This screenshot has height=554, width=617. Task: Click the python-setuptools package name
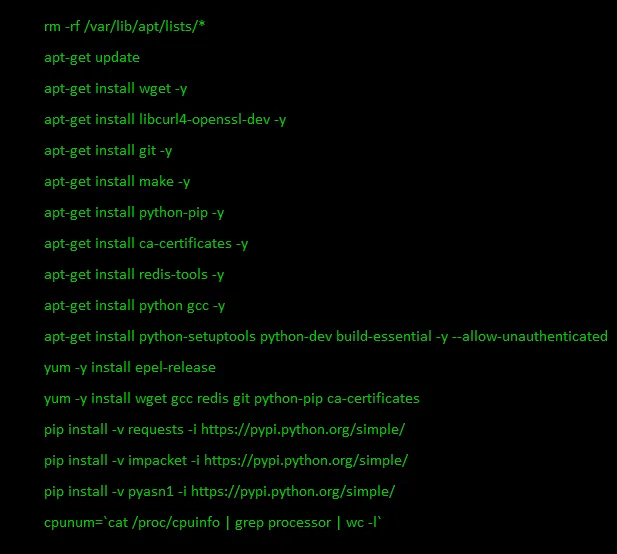[x=197, y=337]
